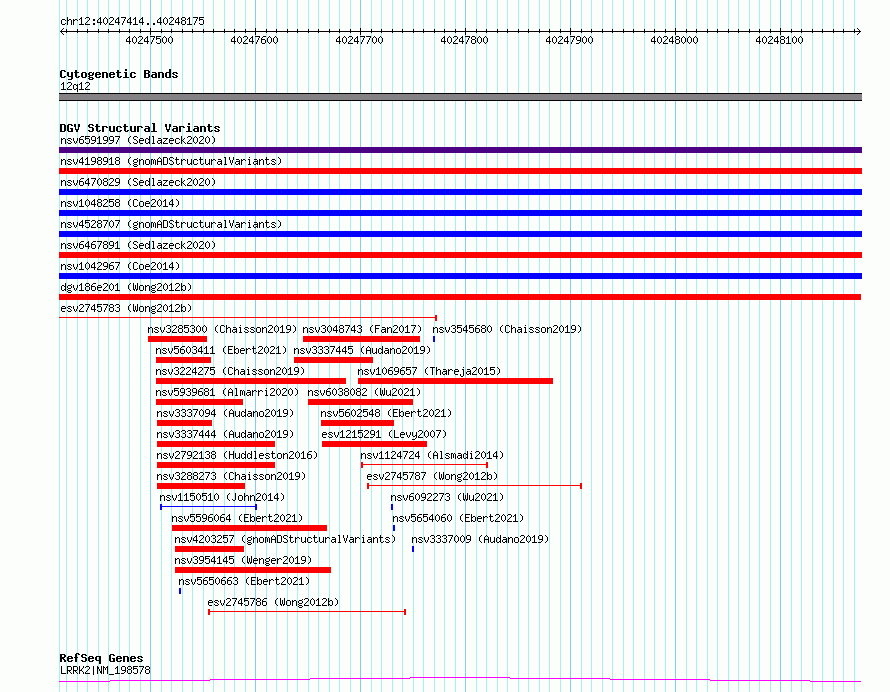Click nsv5650663 (Ebert2021) variant label
Screen dimensions: 890x692
pyautogui.click(x=244, y=581)
